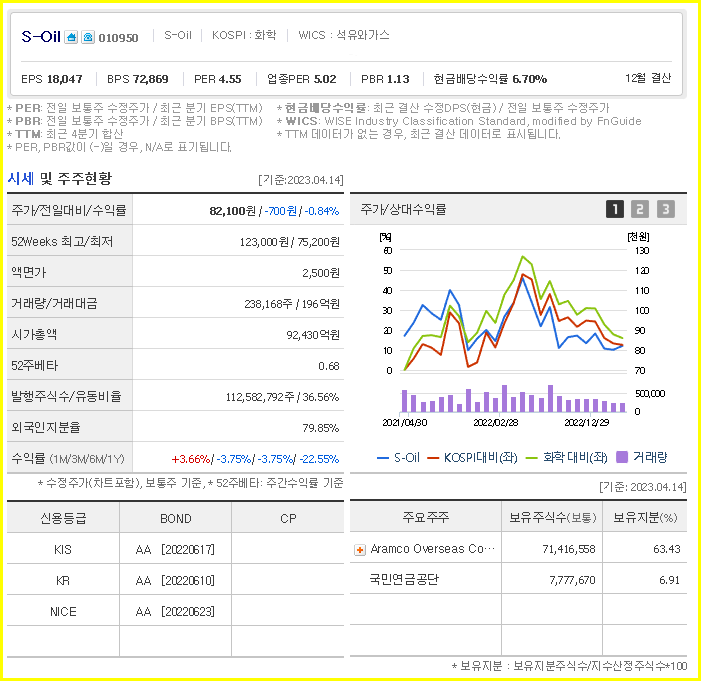Viewport: 701px width, 681px height.
Task: Click the KOSPI : 화학 classification
Action: pos(244,35)
